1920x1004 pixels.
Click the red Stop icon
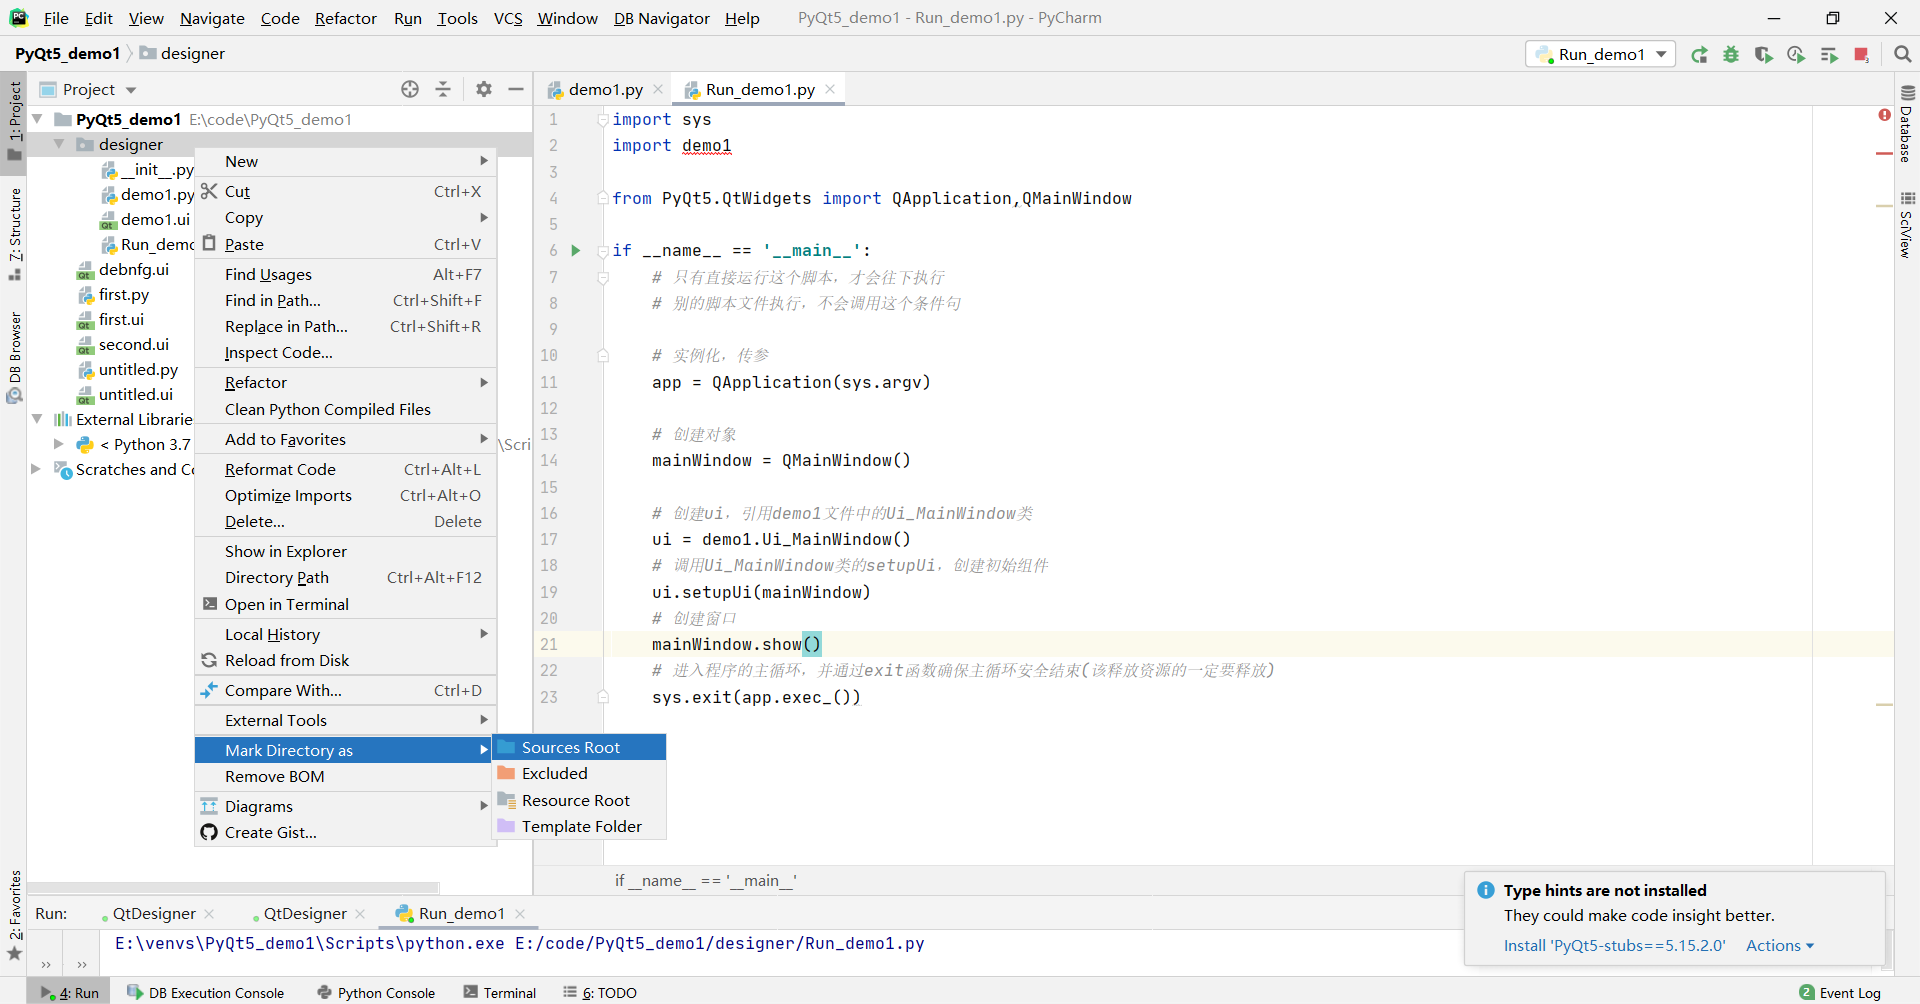(1861, 55)
